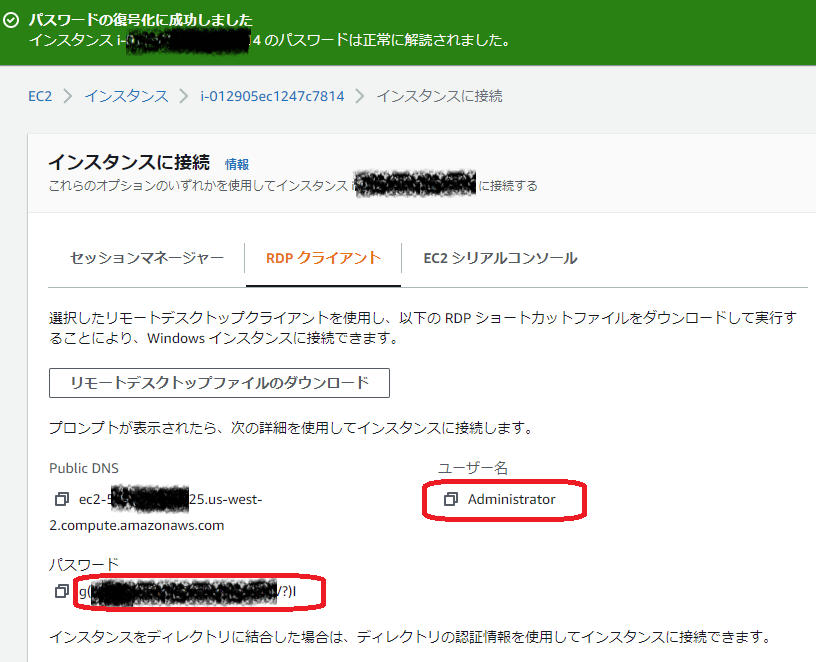
Task: Click the Administrator username text
Action: [x=511, y=499]
